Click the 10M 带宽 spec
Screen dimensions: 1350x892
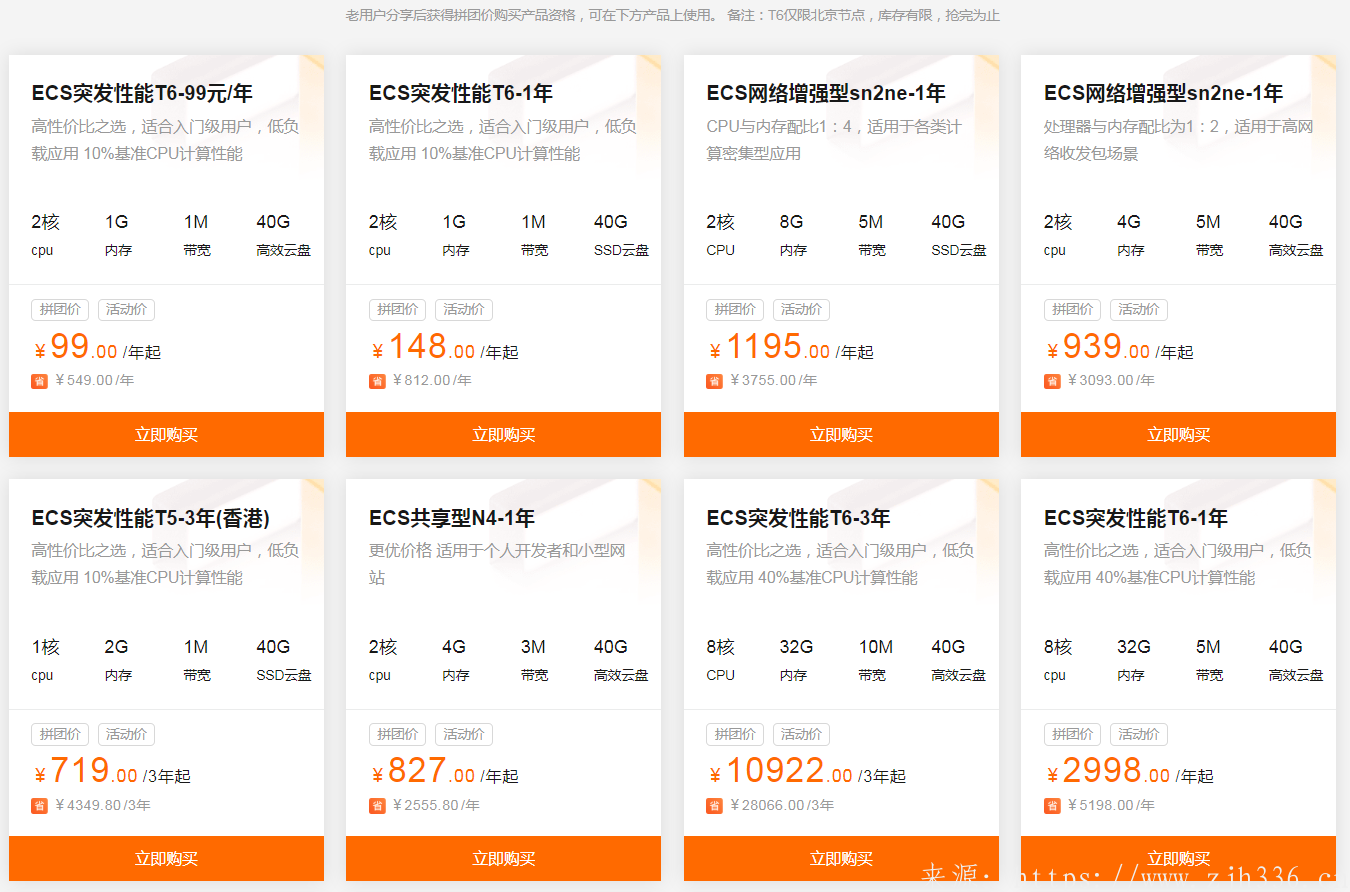[876, 660]
